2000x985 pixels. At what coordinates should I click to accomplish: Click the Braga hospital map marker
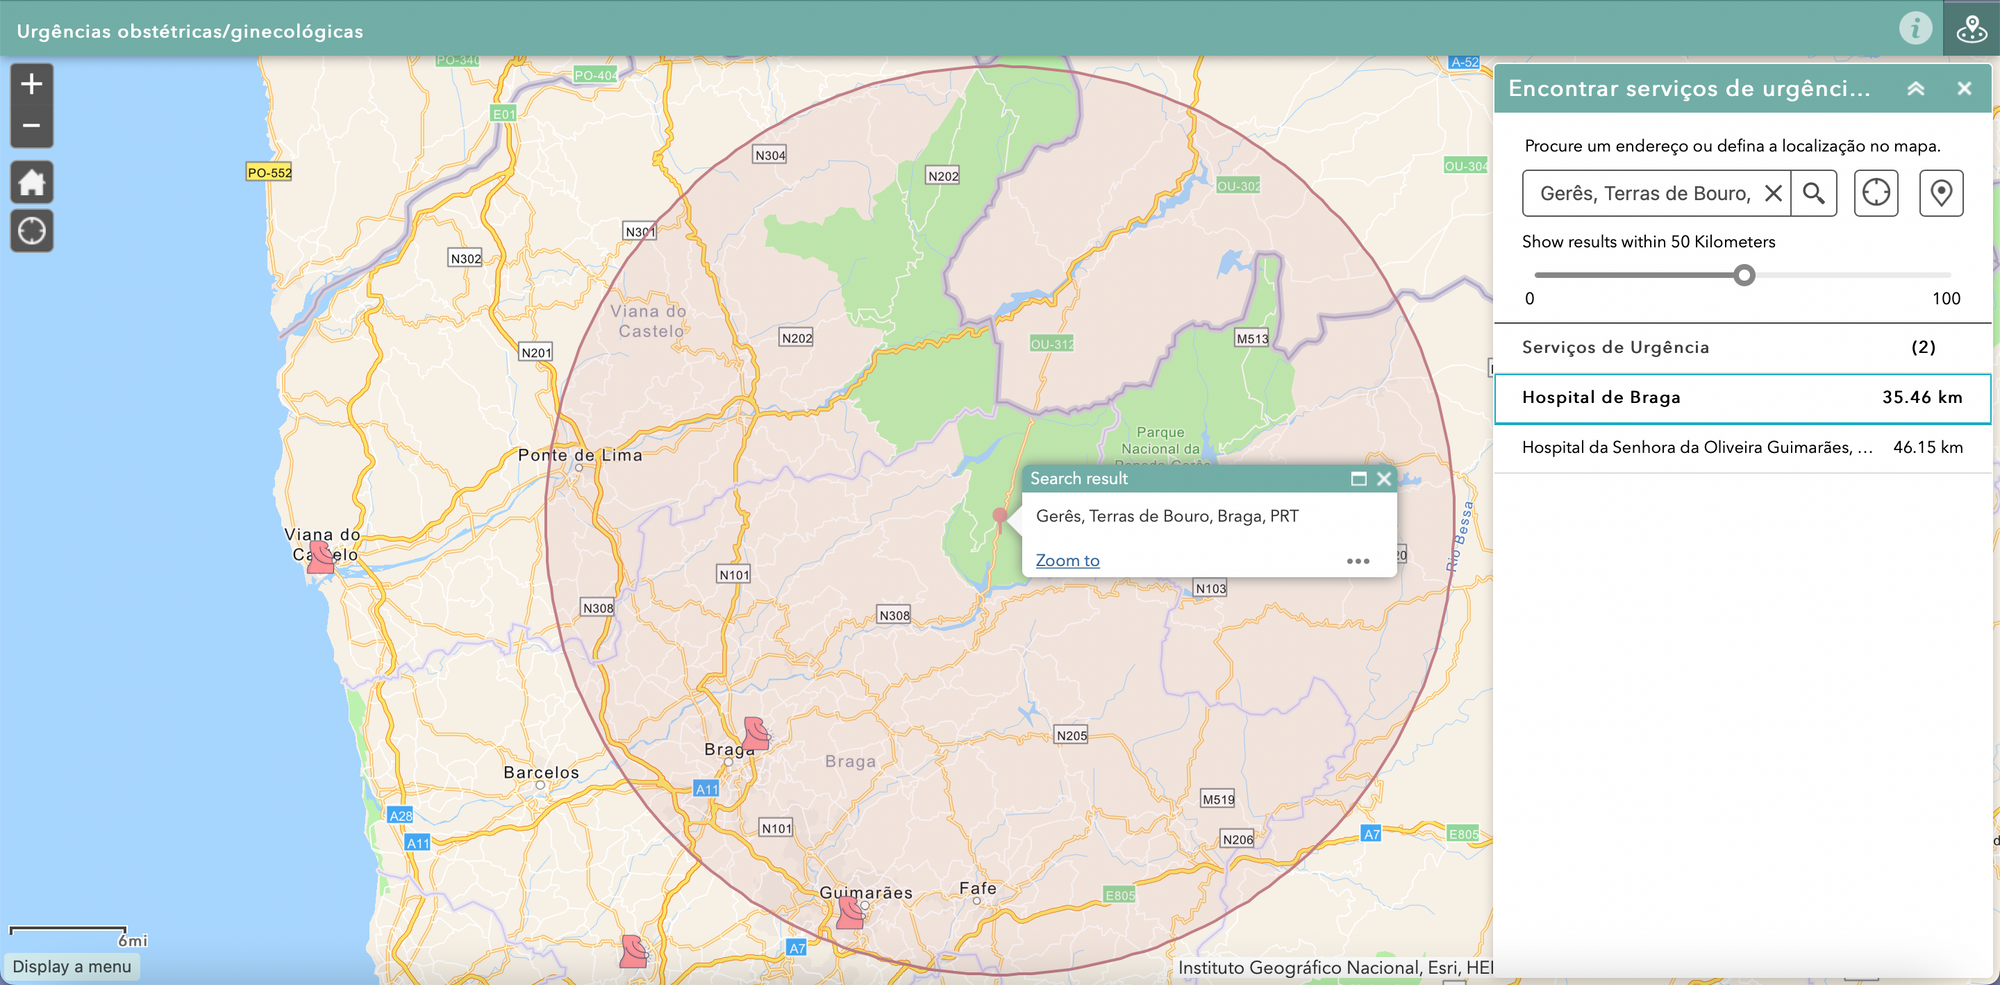(x=756, y=733)
